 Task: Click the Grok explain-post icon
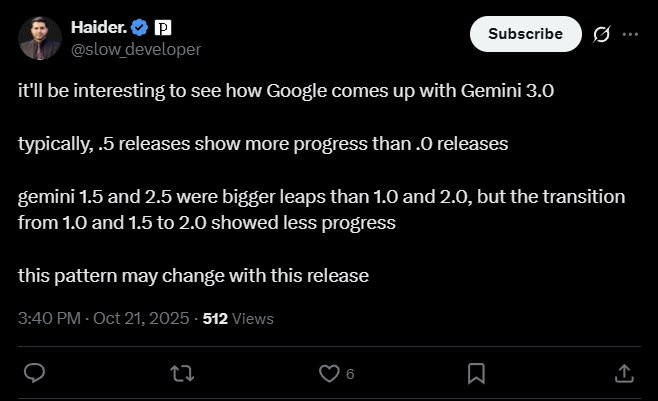pyautogui.click(x=602, y=34)
